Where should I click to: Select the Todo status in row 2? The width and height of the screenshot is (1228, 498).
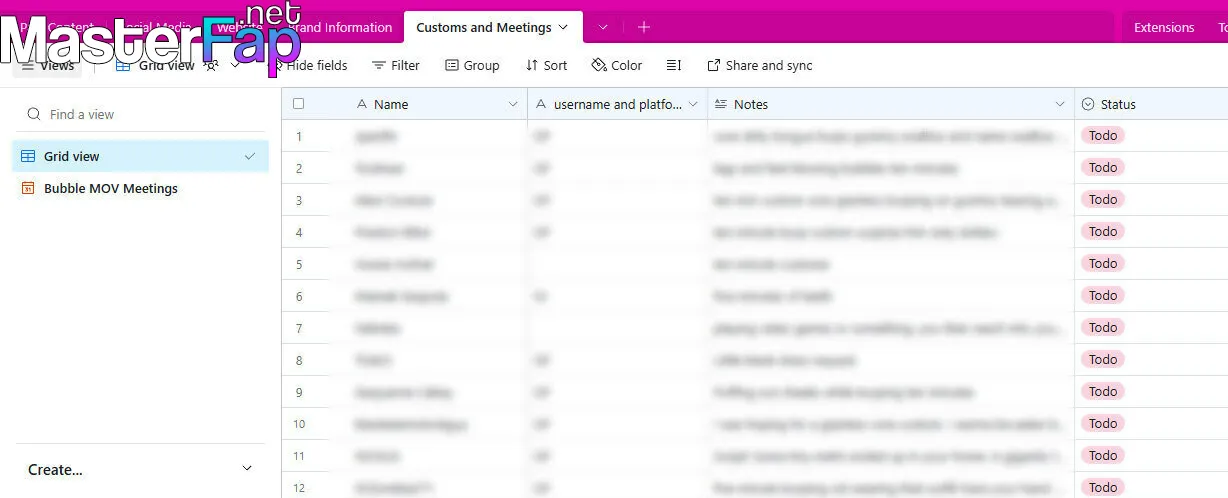point(1103,167)
